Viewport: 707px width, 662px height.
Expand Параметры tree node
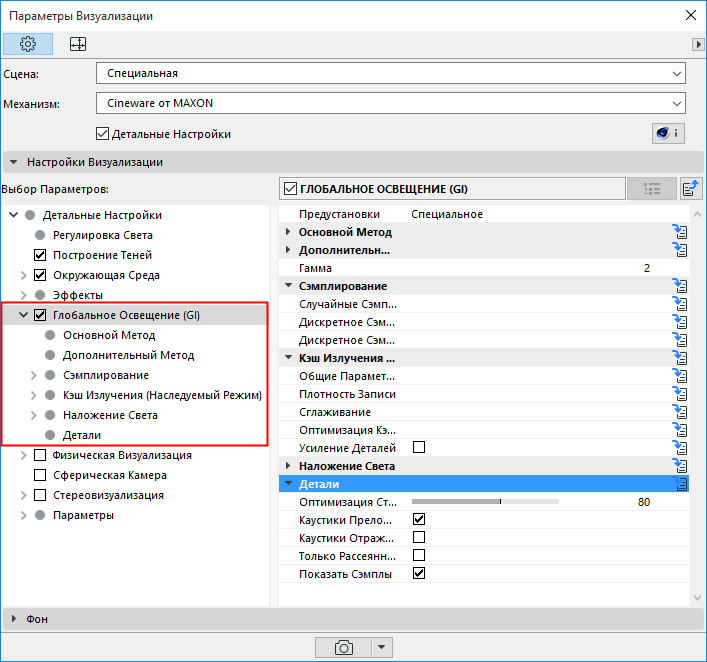point(24,515)
